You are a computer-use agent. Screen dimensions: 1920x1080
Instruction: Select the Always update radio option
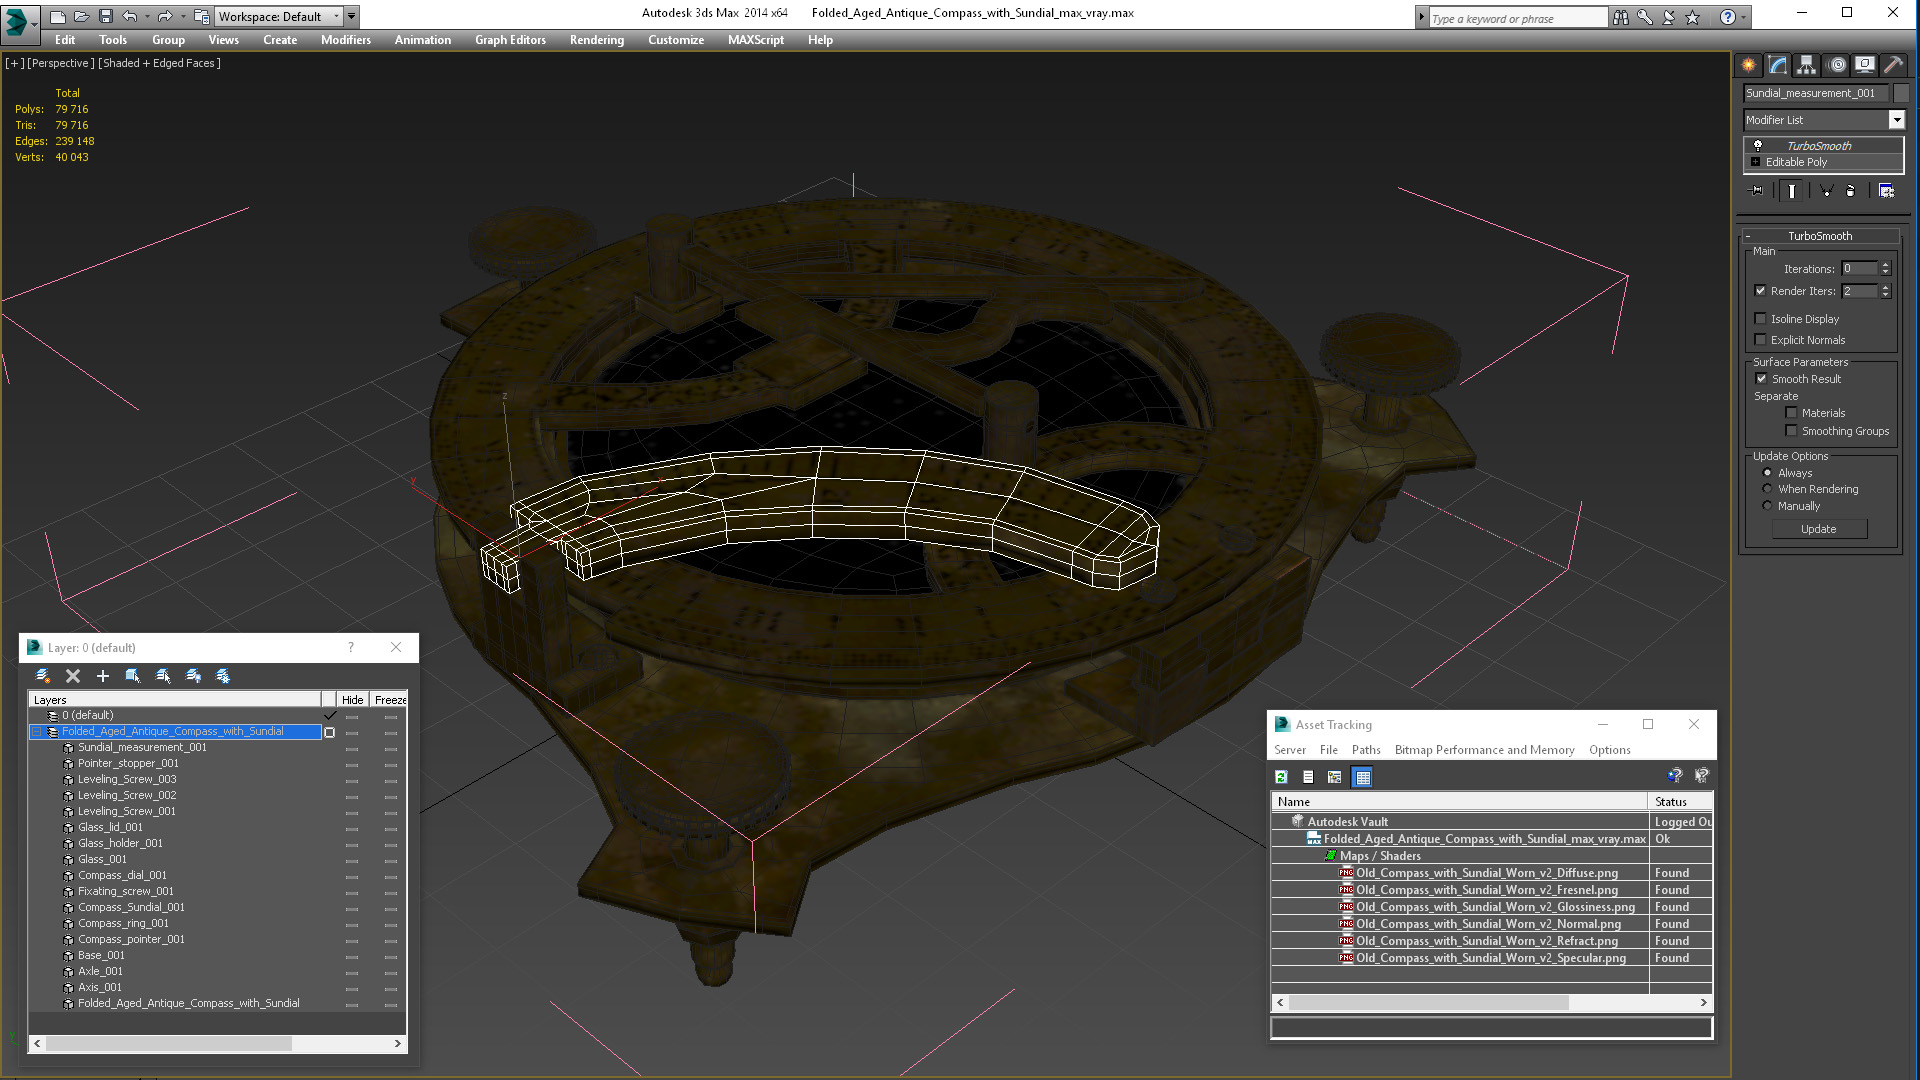1767,473
